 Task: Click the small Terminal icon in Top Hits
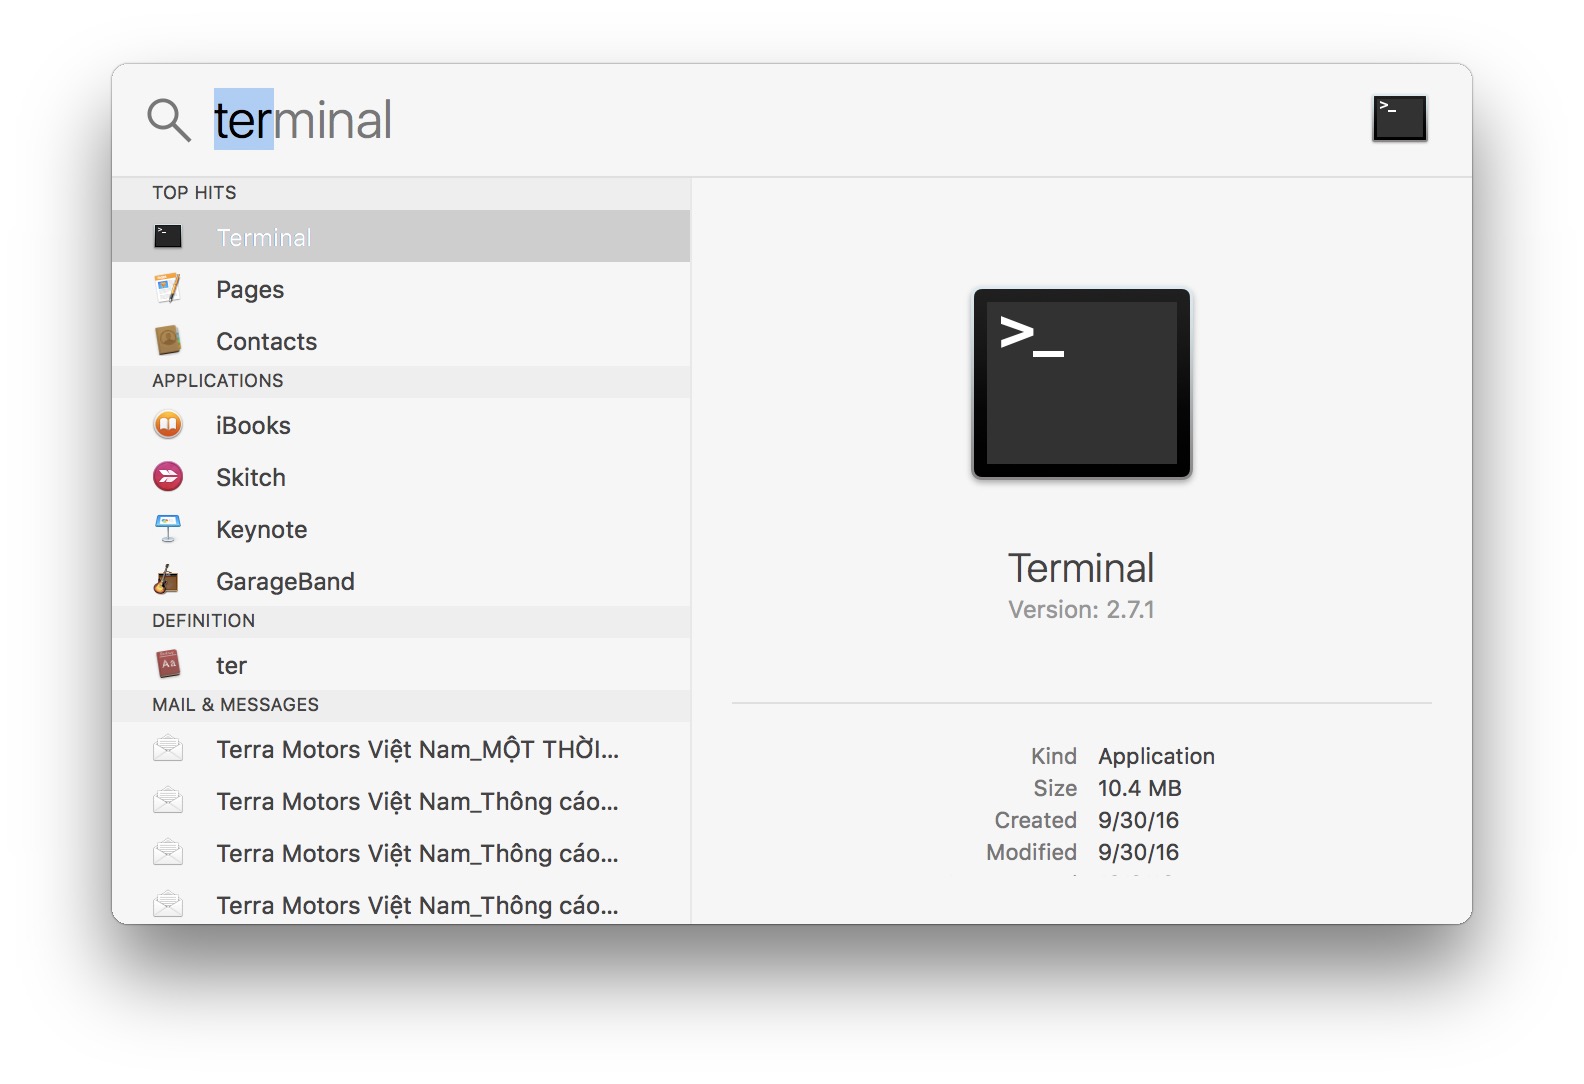168,236
